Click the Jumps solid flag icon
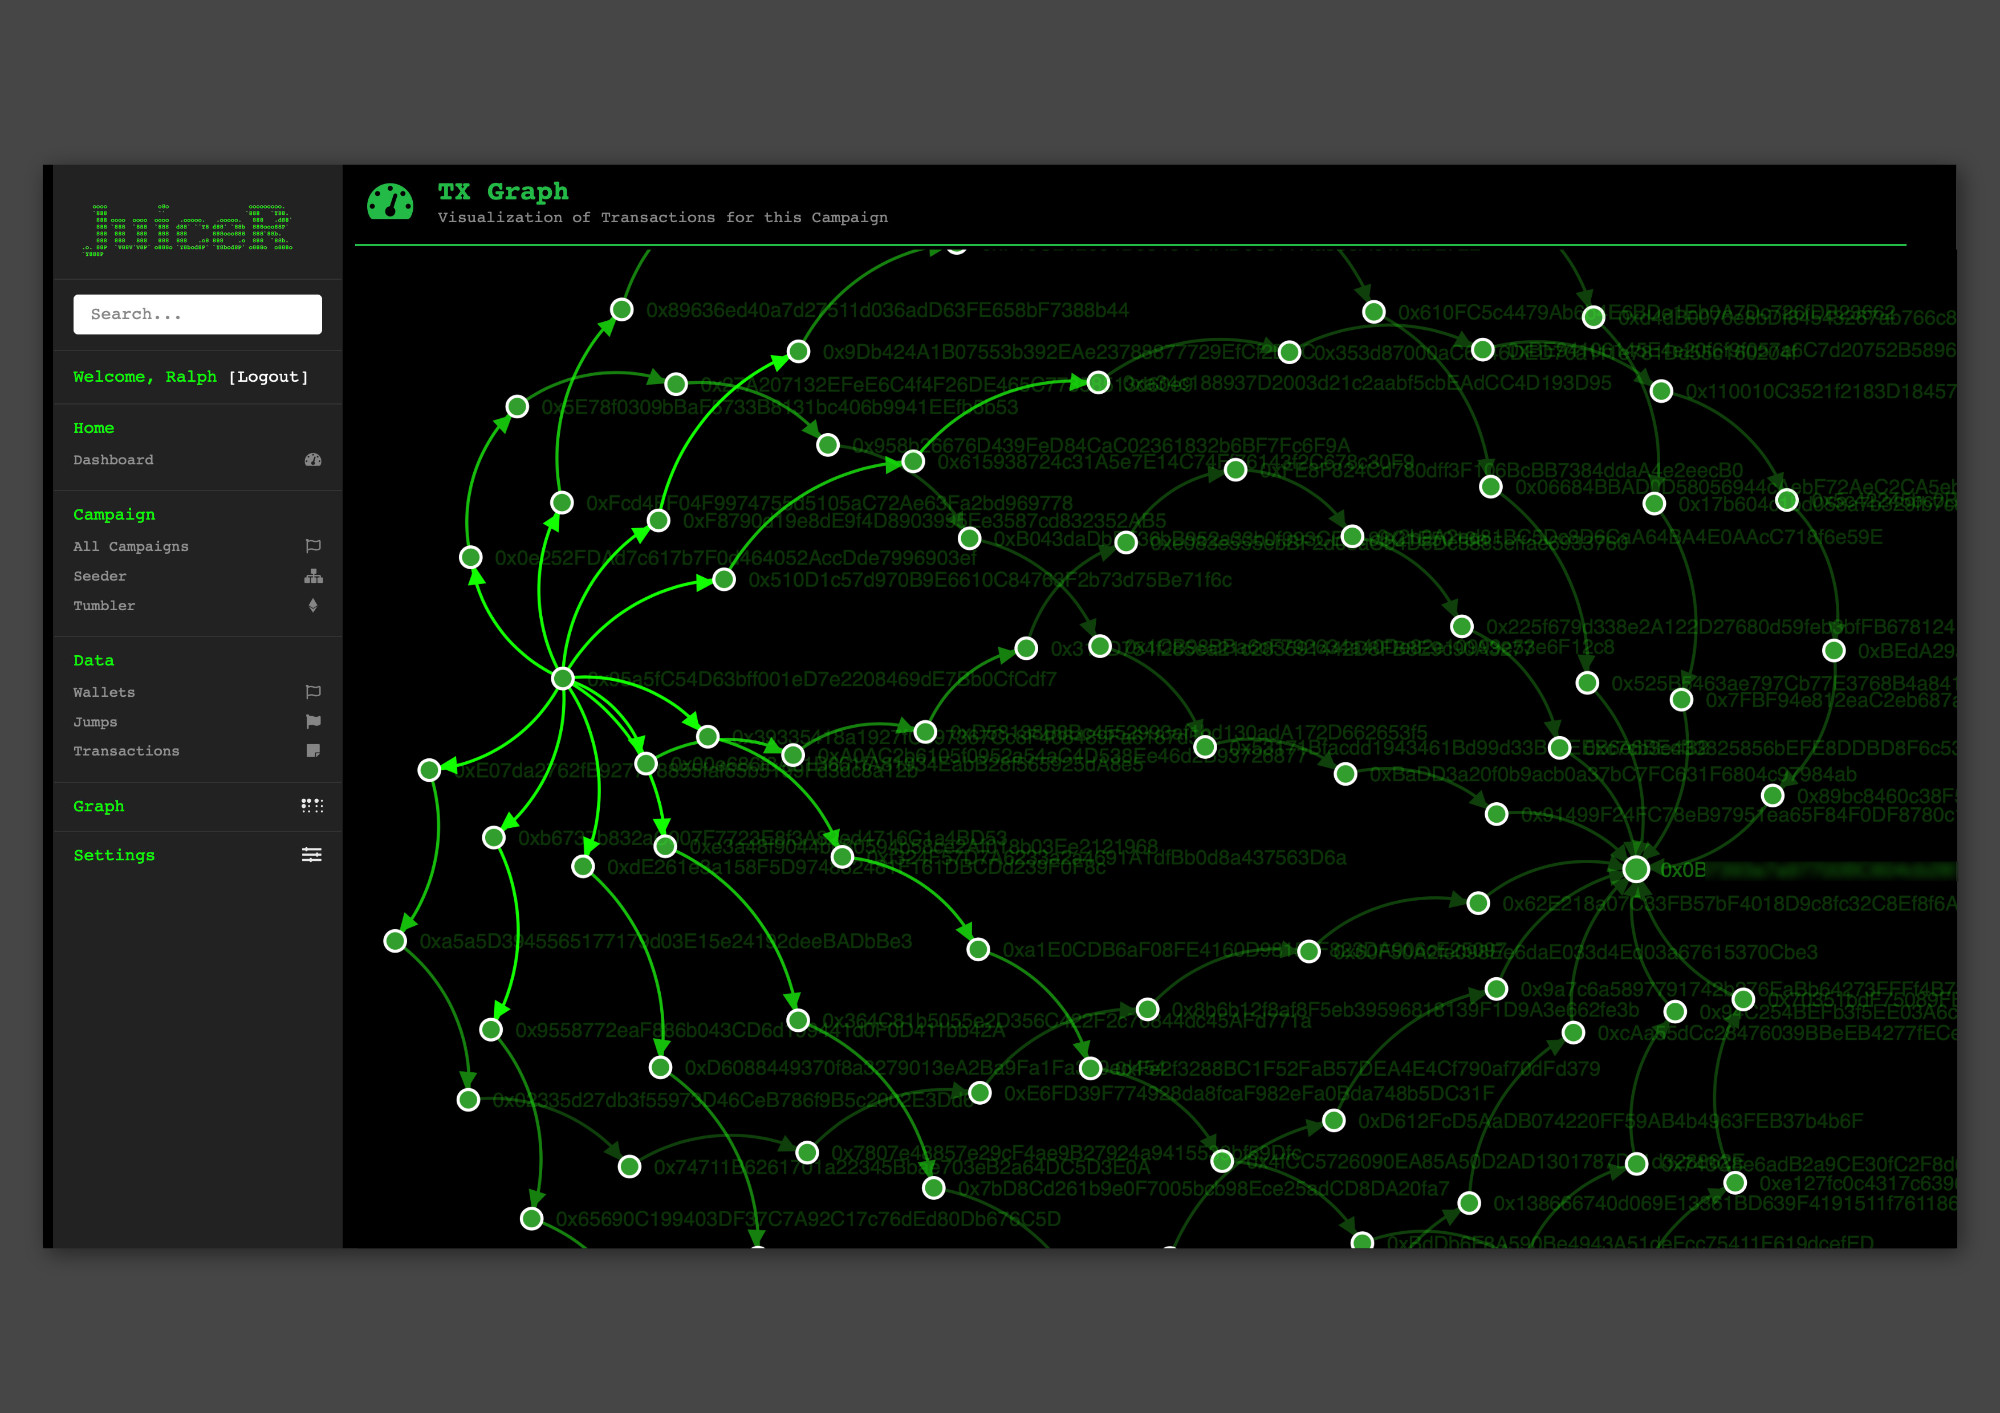The height and width of the screenshot is (1413, 2000). pyautogui.click(x=313, y=721)
